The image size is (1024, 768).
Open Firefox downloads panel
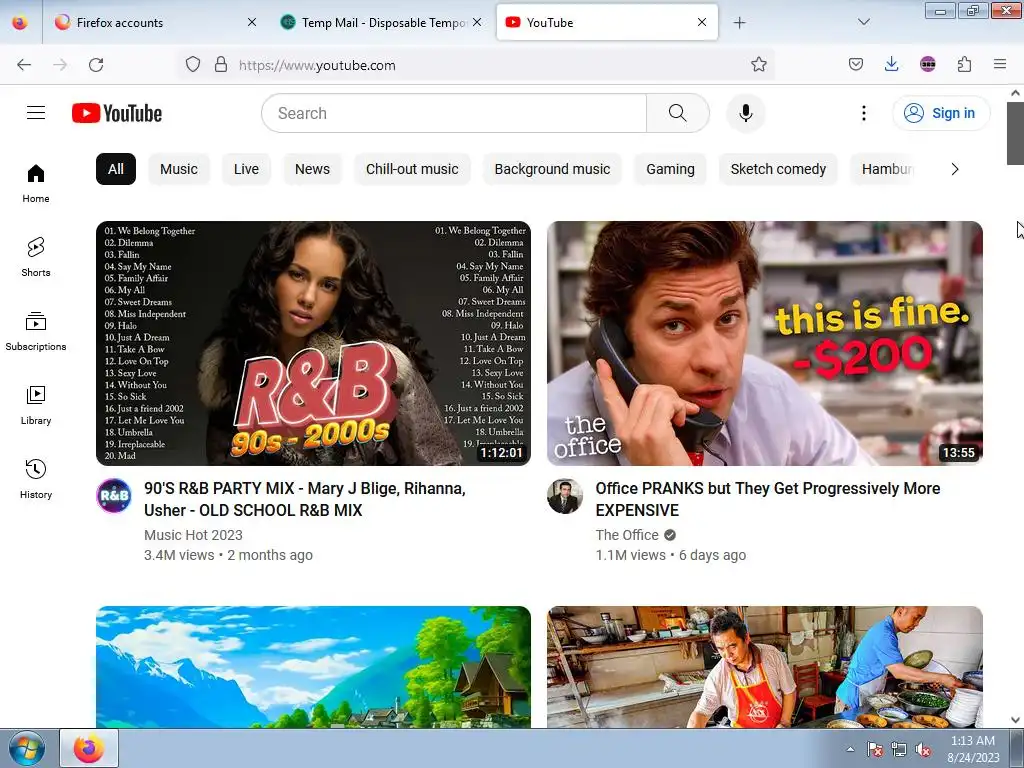point(891,64)
